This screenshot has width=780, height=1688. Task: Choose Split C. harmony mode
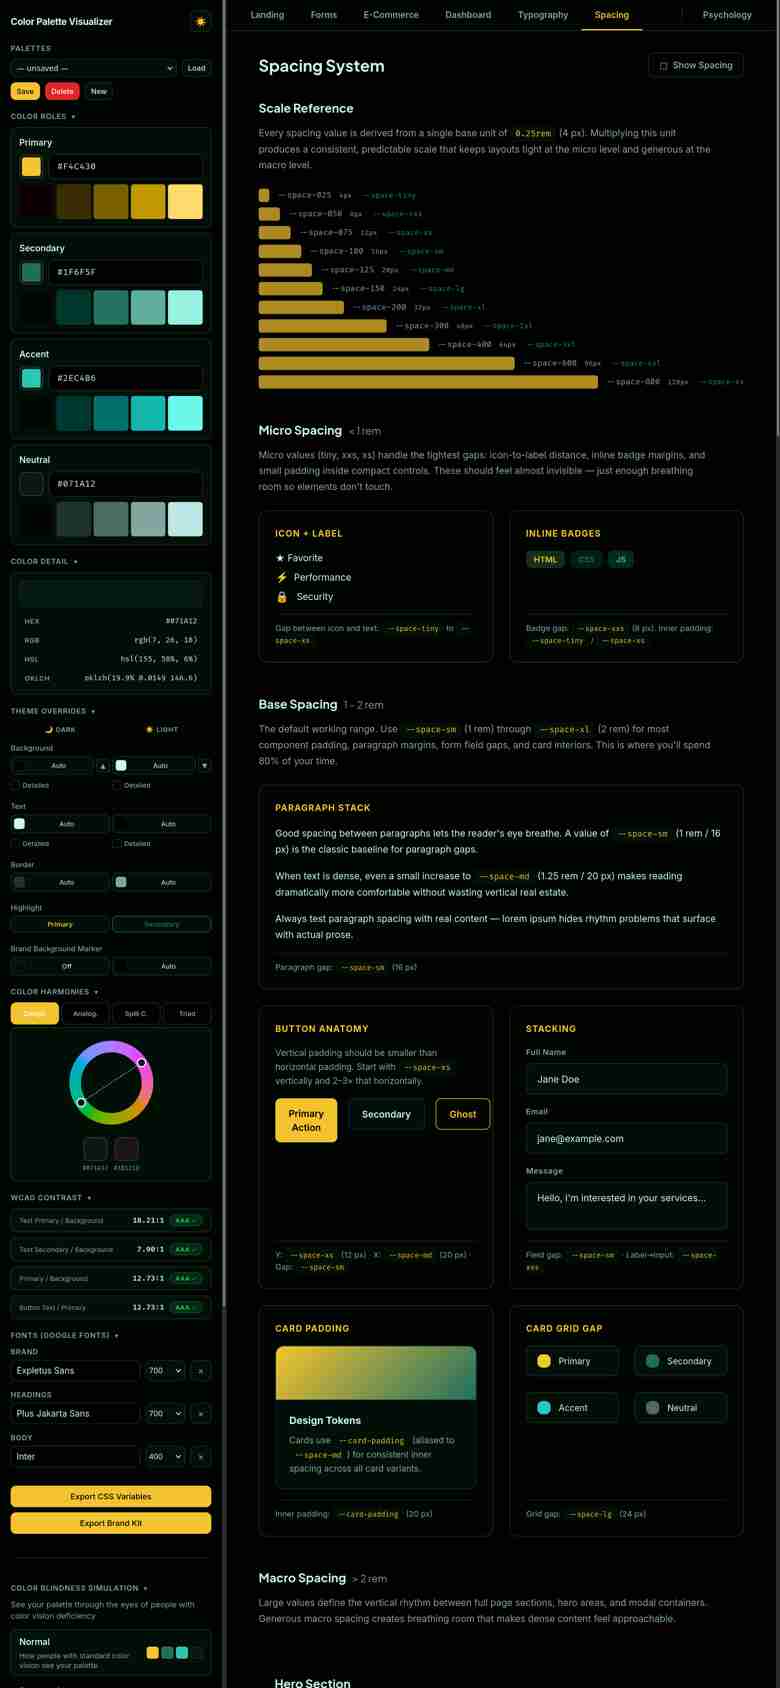pyautogui.click(x=136, y=1013)
